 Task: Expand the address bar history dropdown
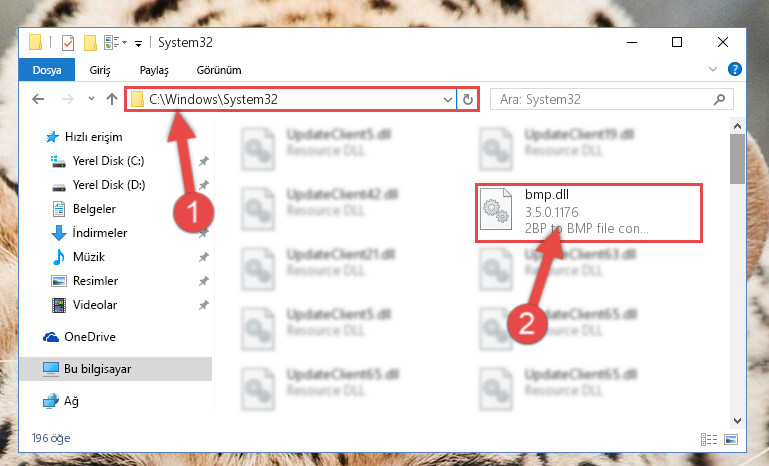tap(448, 100)
